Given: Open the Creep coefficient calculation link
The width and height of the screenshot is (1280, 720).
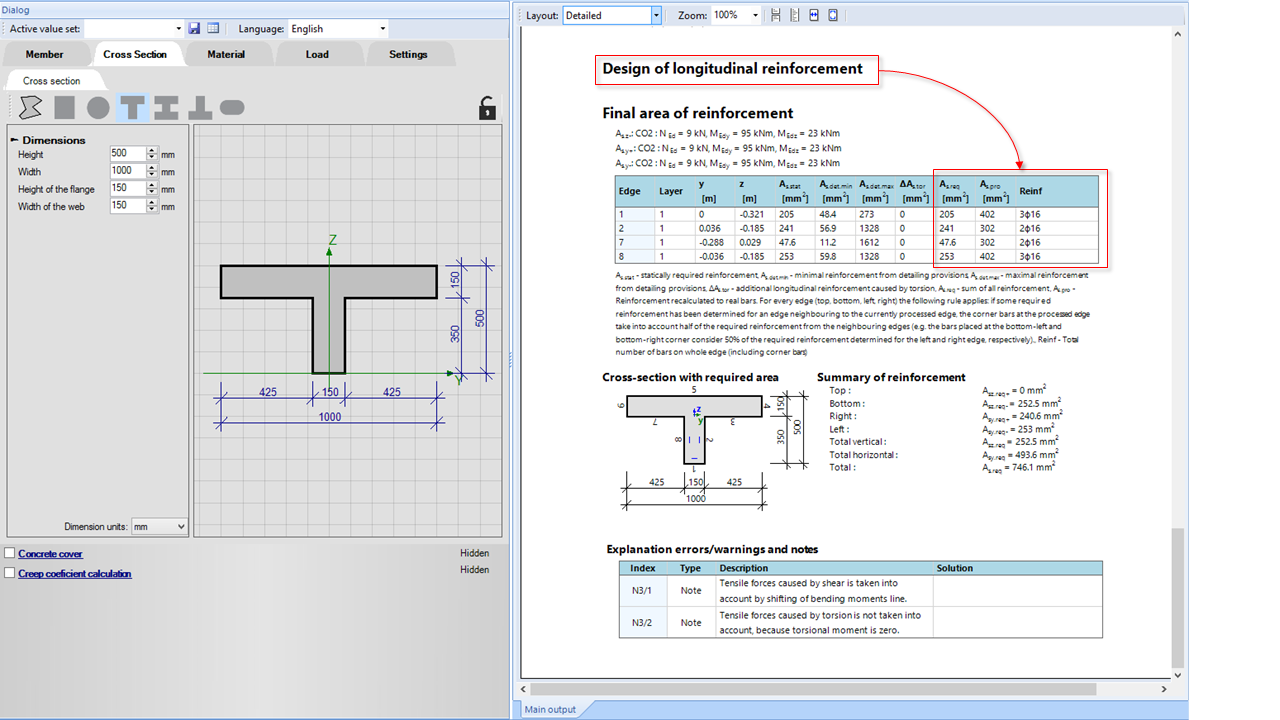Looking at the screenshot, I should point(75,573).
